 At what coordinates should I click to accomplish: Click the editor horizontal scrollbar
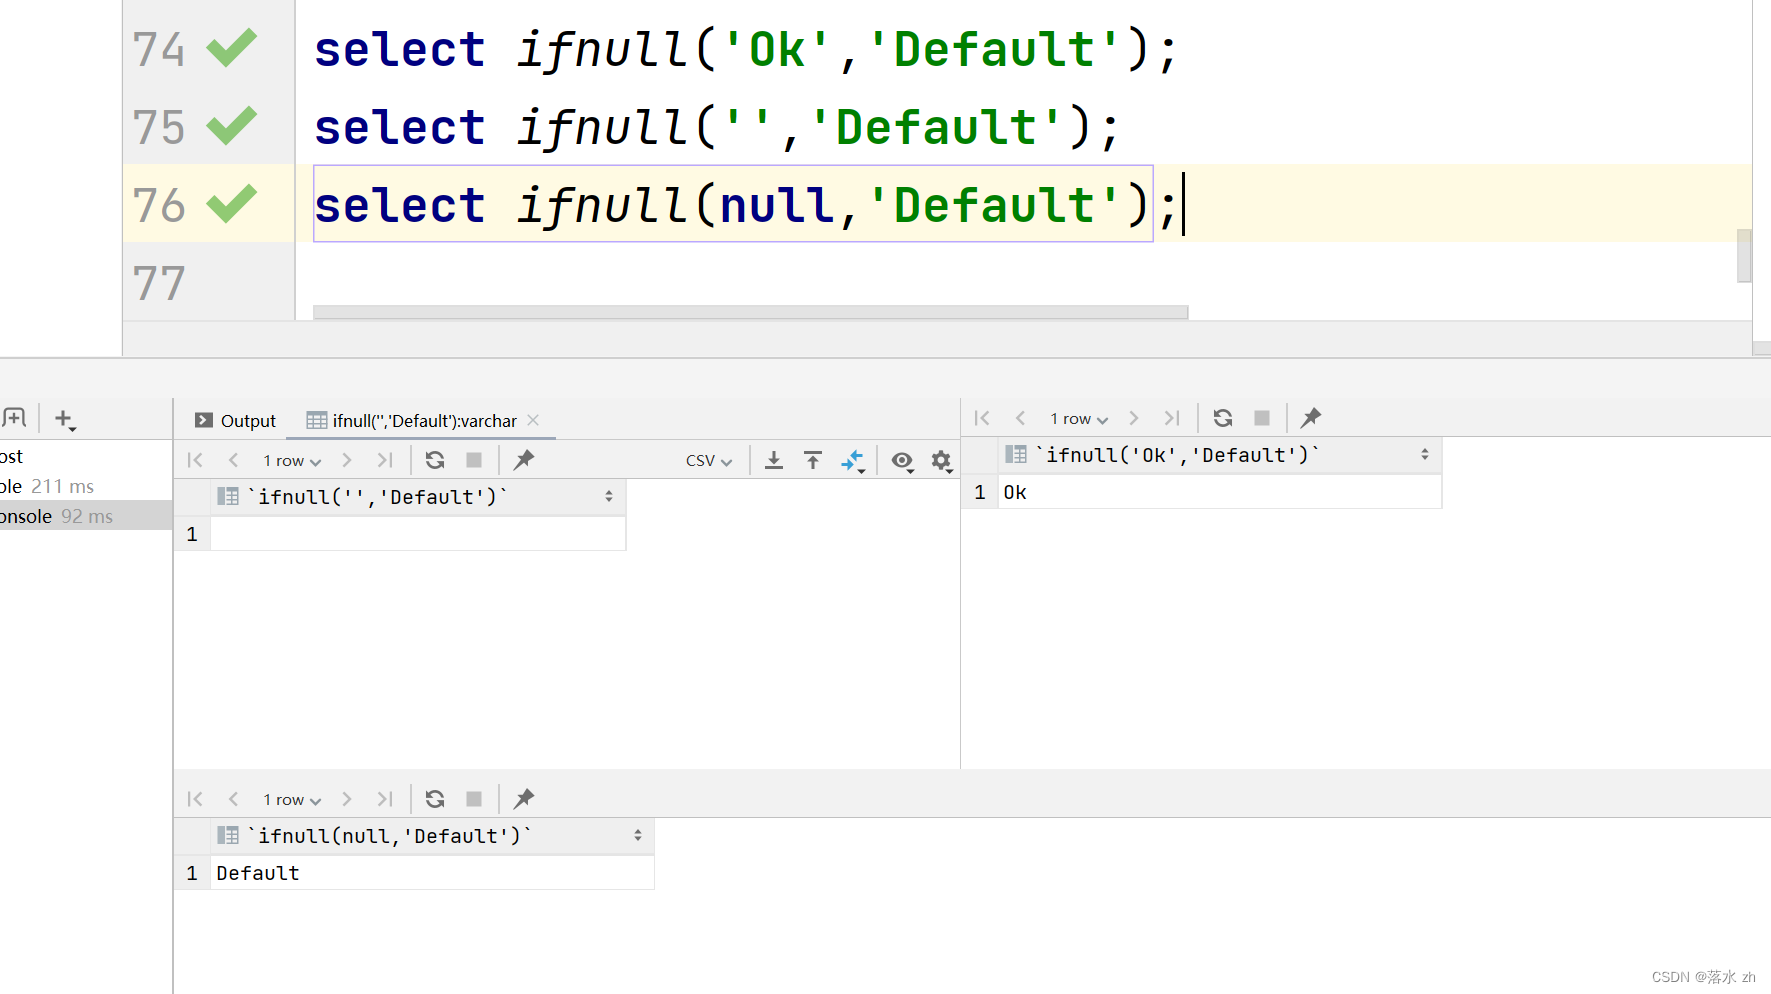tap(750, 312)
